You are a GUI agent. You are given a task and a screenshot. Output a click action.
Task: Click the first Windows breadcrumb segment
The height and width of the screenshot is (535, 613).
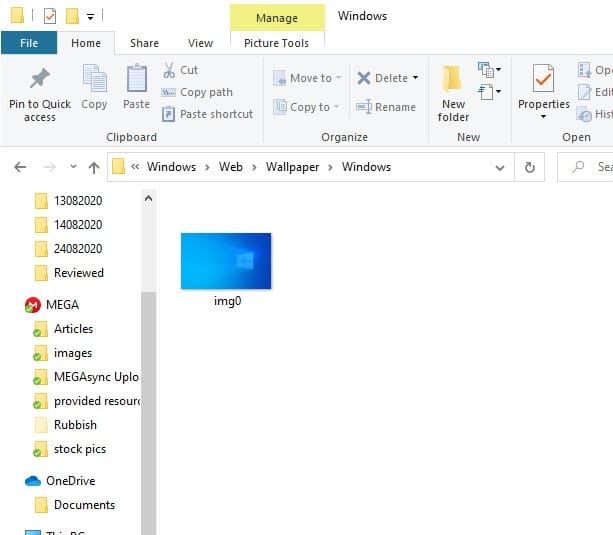pos(171,167)
